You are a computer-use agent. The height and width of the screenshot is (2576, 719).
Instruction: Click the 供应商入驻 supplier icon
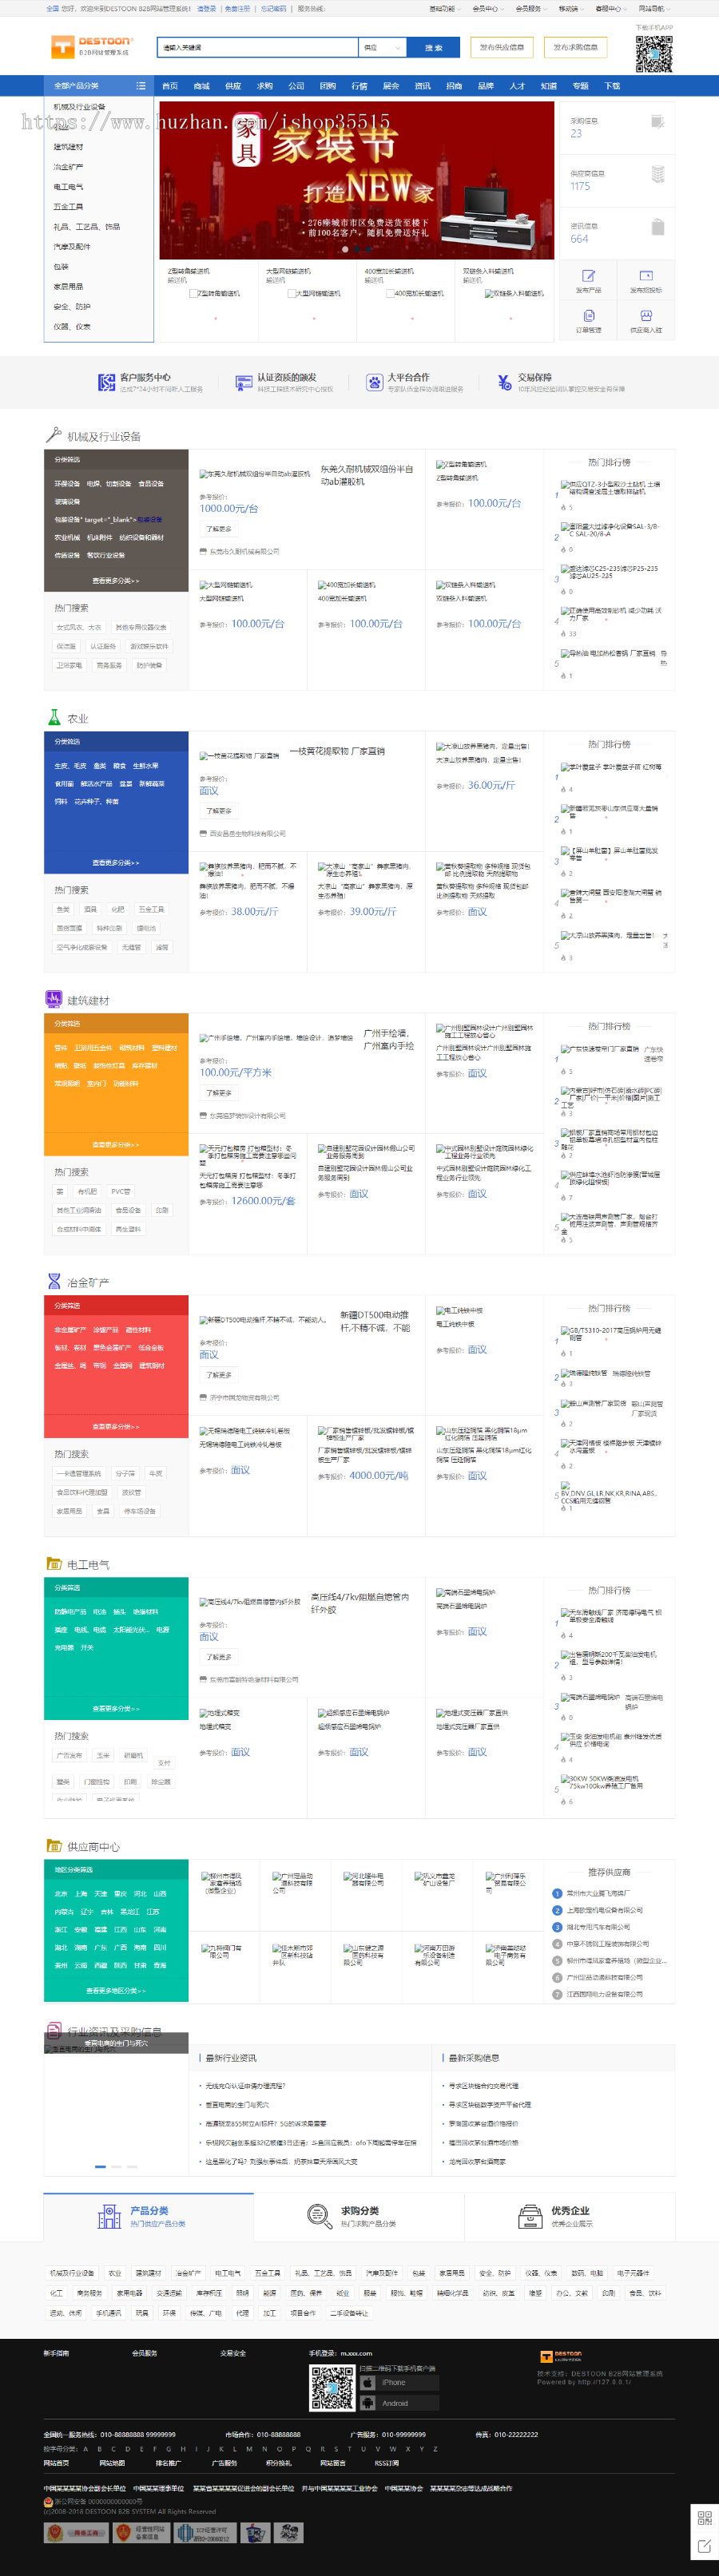pos(646,320)
